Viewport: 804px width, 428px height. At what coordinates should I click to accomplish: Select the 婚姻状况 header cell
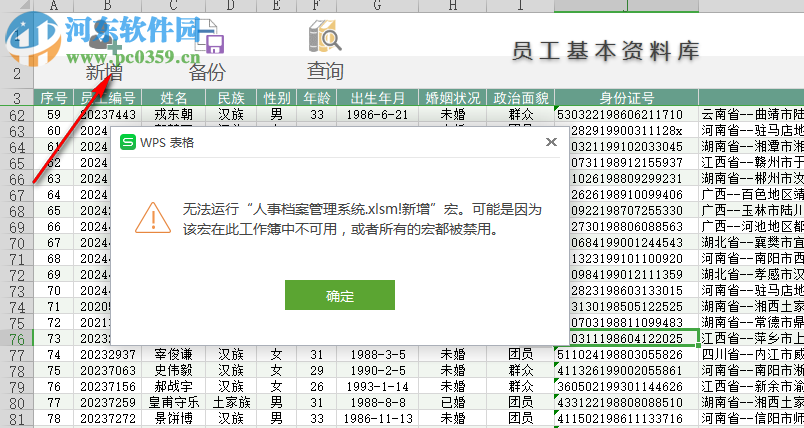453,97
